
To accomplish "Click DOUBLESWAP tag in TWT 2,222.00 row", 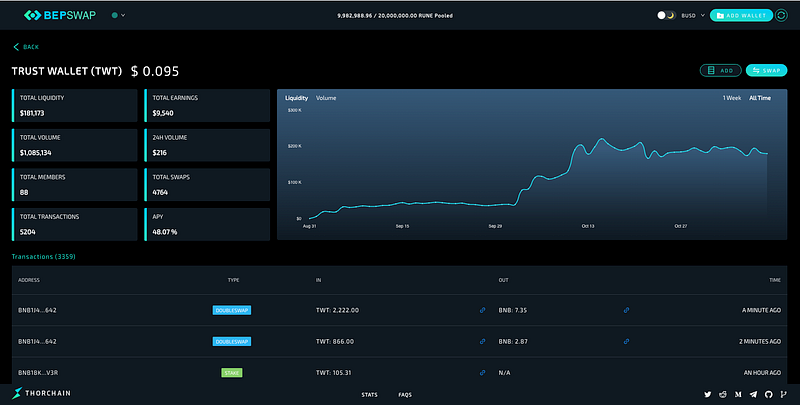I will tap(232, 310).
